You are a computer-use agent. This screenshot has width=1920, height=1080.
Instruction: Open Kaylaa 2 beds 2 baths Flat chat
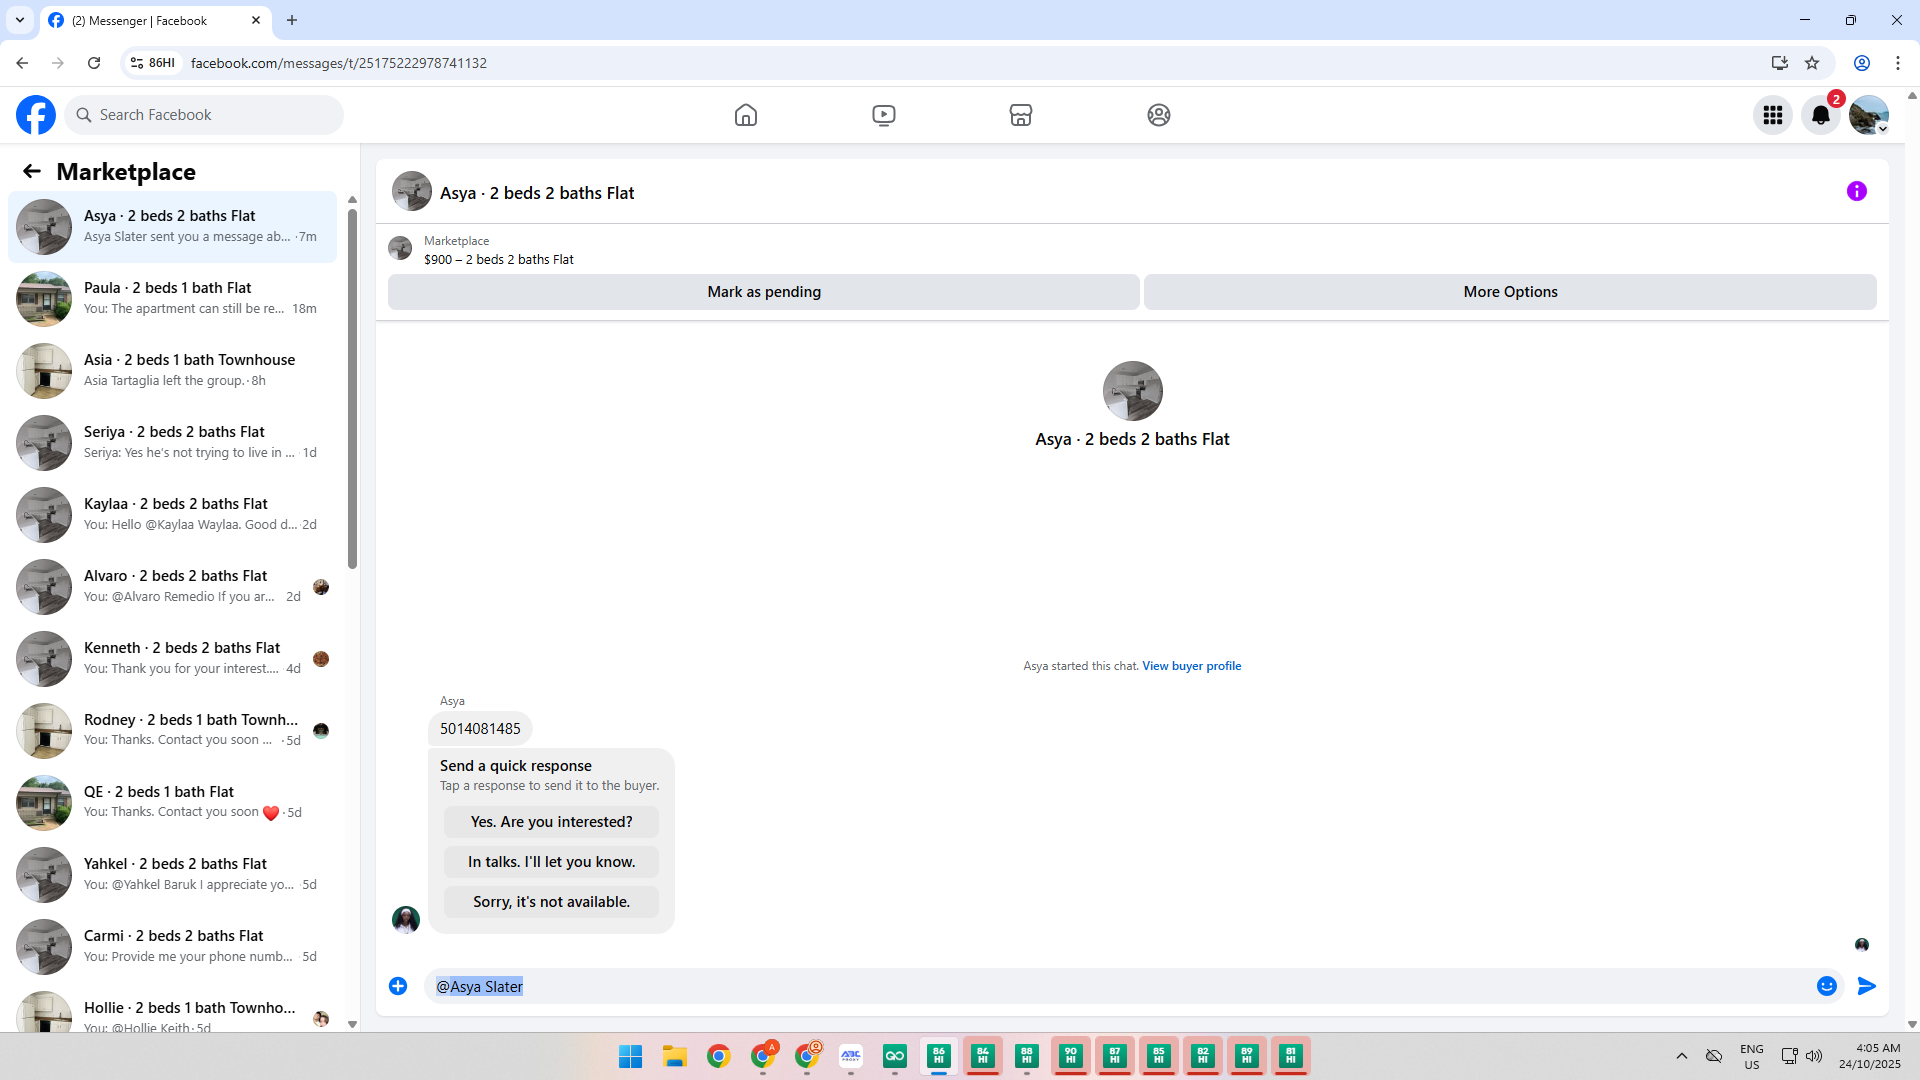click(x=172, y=515)
